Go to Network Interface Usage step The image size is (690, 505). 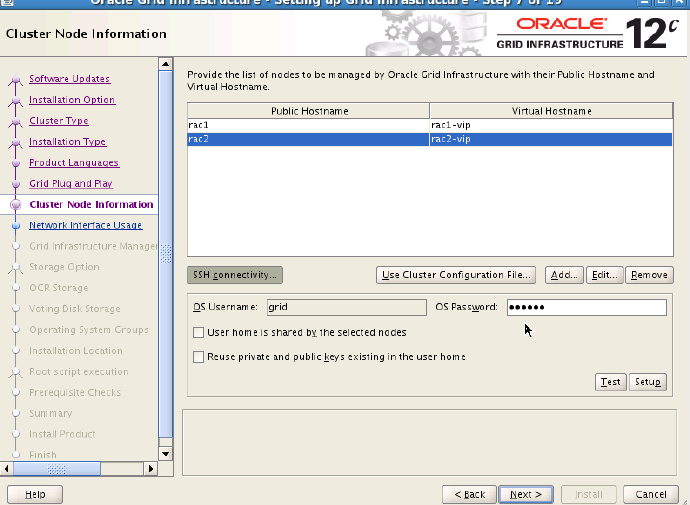coord(85,225)
